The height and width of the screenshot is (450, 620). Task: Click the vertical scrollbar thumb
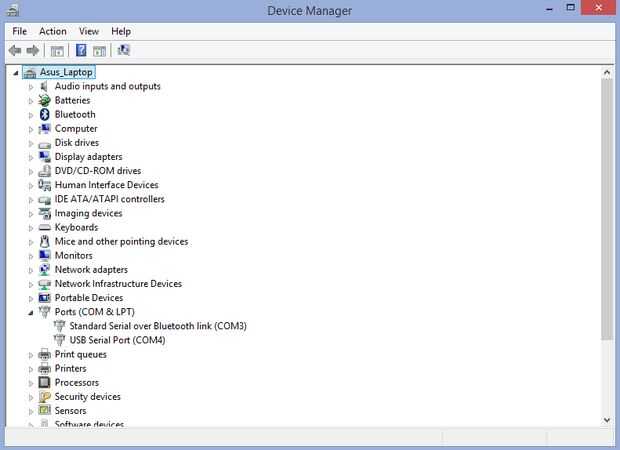(607, 209)
